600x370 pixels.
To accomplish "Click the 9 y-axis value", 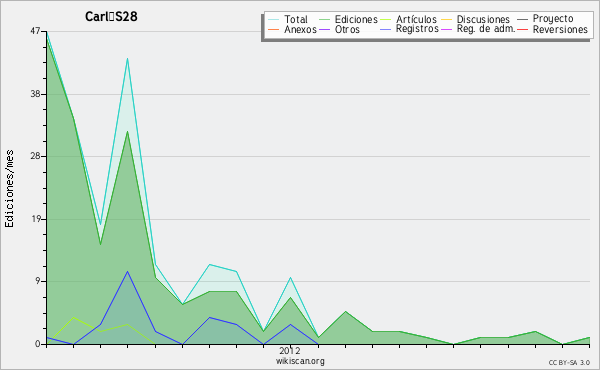I will [38, 282].
